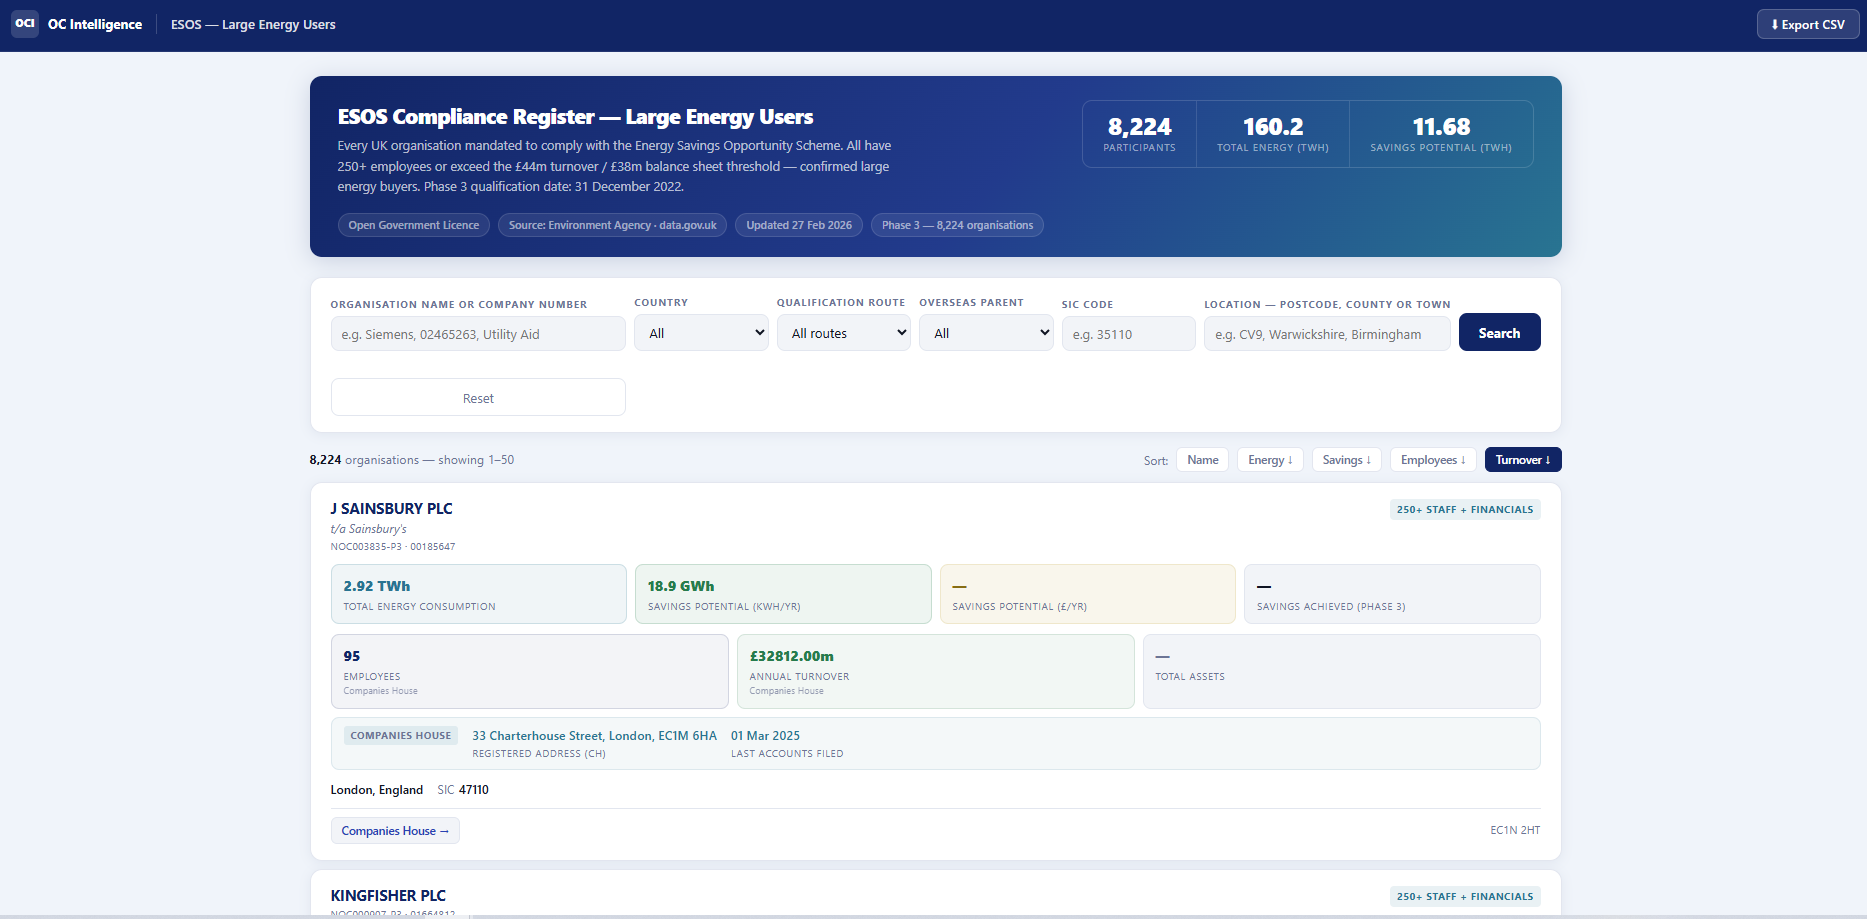Image resolution: width=1867 pixels, height=919 pixels.
Task: Sort results by Name
Action: click(x=1203, y=460)
